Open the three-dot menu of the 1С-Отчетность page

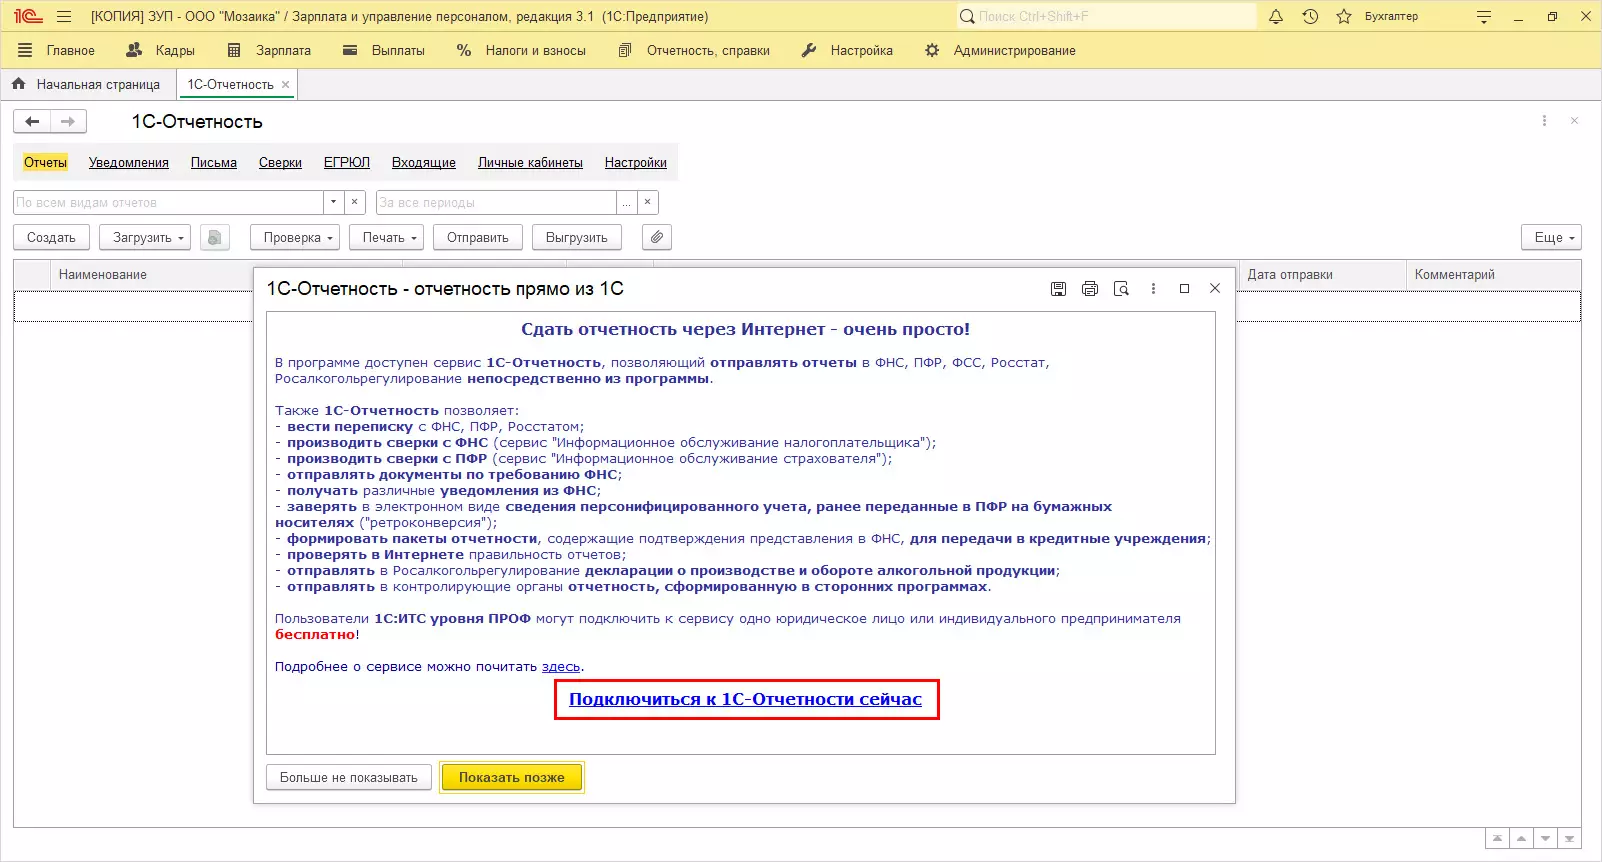click(1544, 121)
